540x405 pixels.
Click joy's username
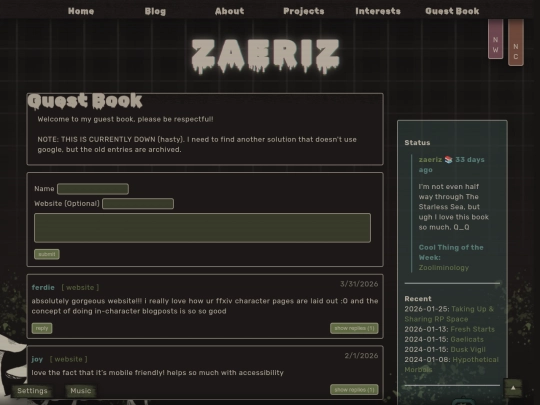37,359
